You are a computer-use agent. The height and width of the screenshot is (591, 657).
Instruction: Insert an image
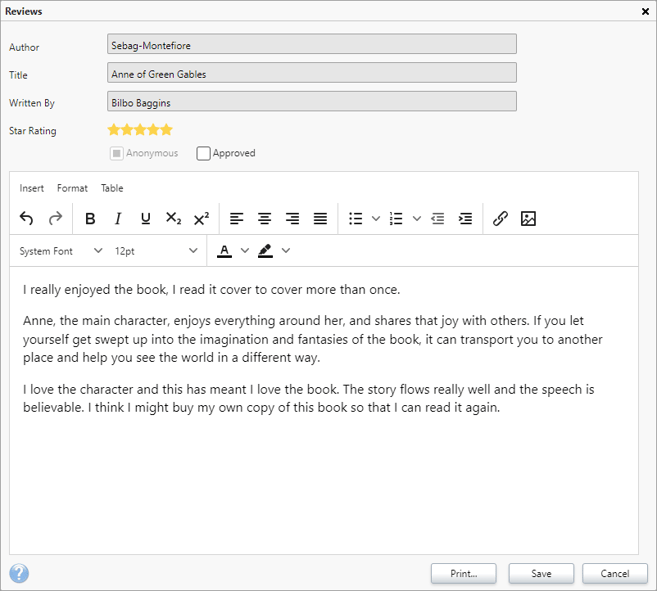point(528,218)
